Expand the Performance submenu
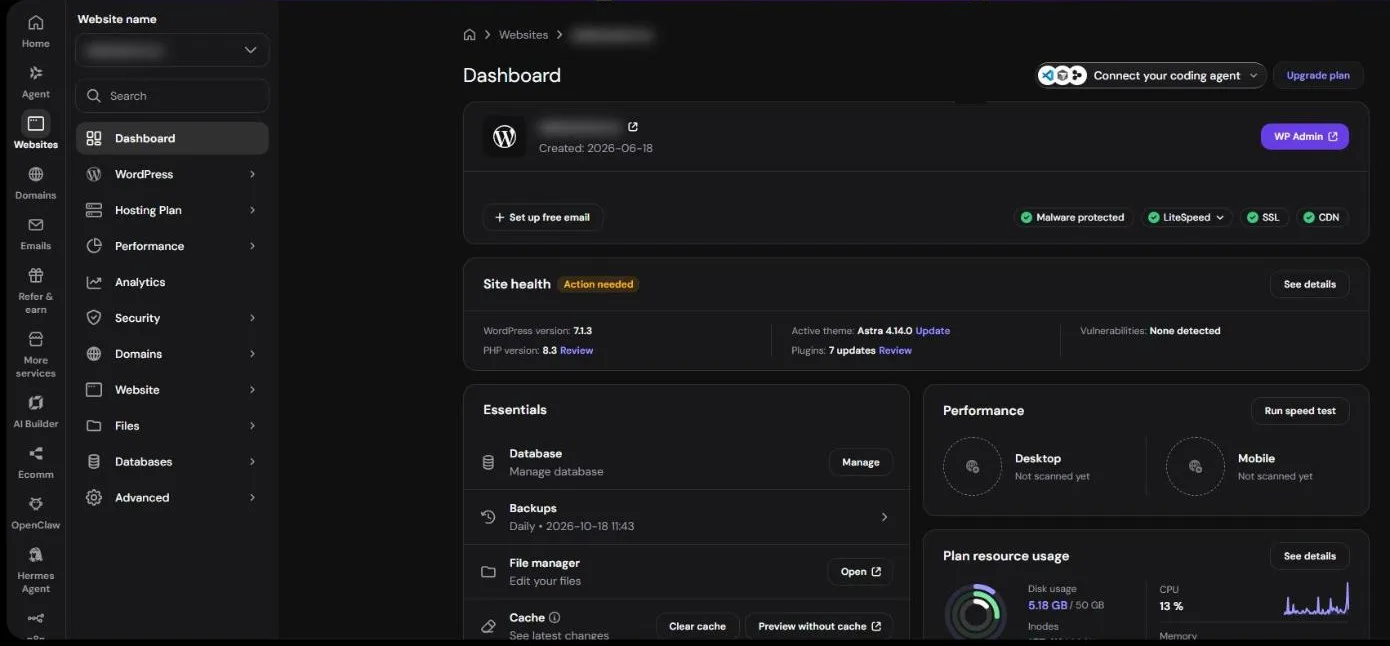The width and height of the screenshot is (1390, 646). 252,246
